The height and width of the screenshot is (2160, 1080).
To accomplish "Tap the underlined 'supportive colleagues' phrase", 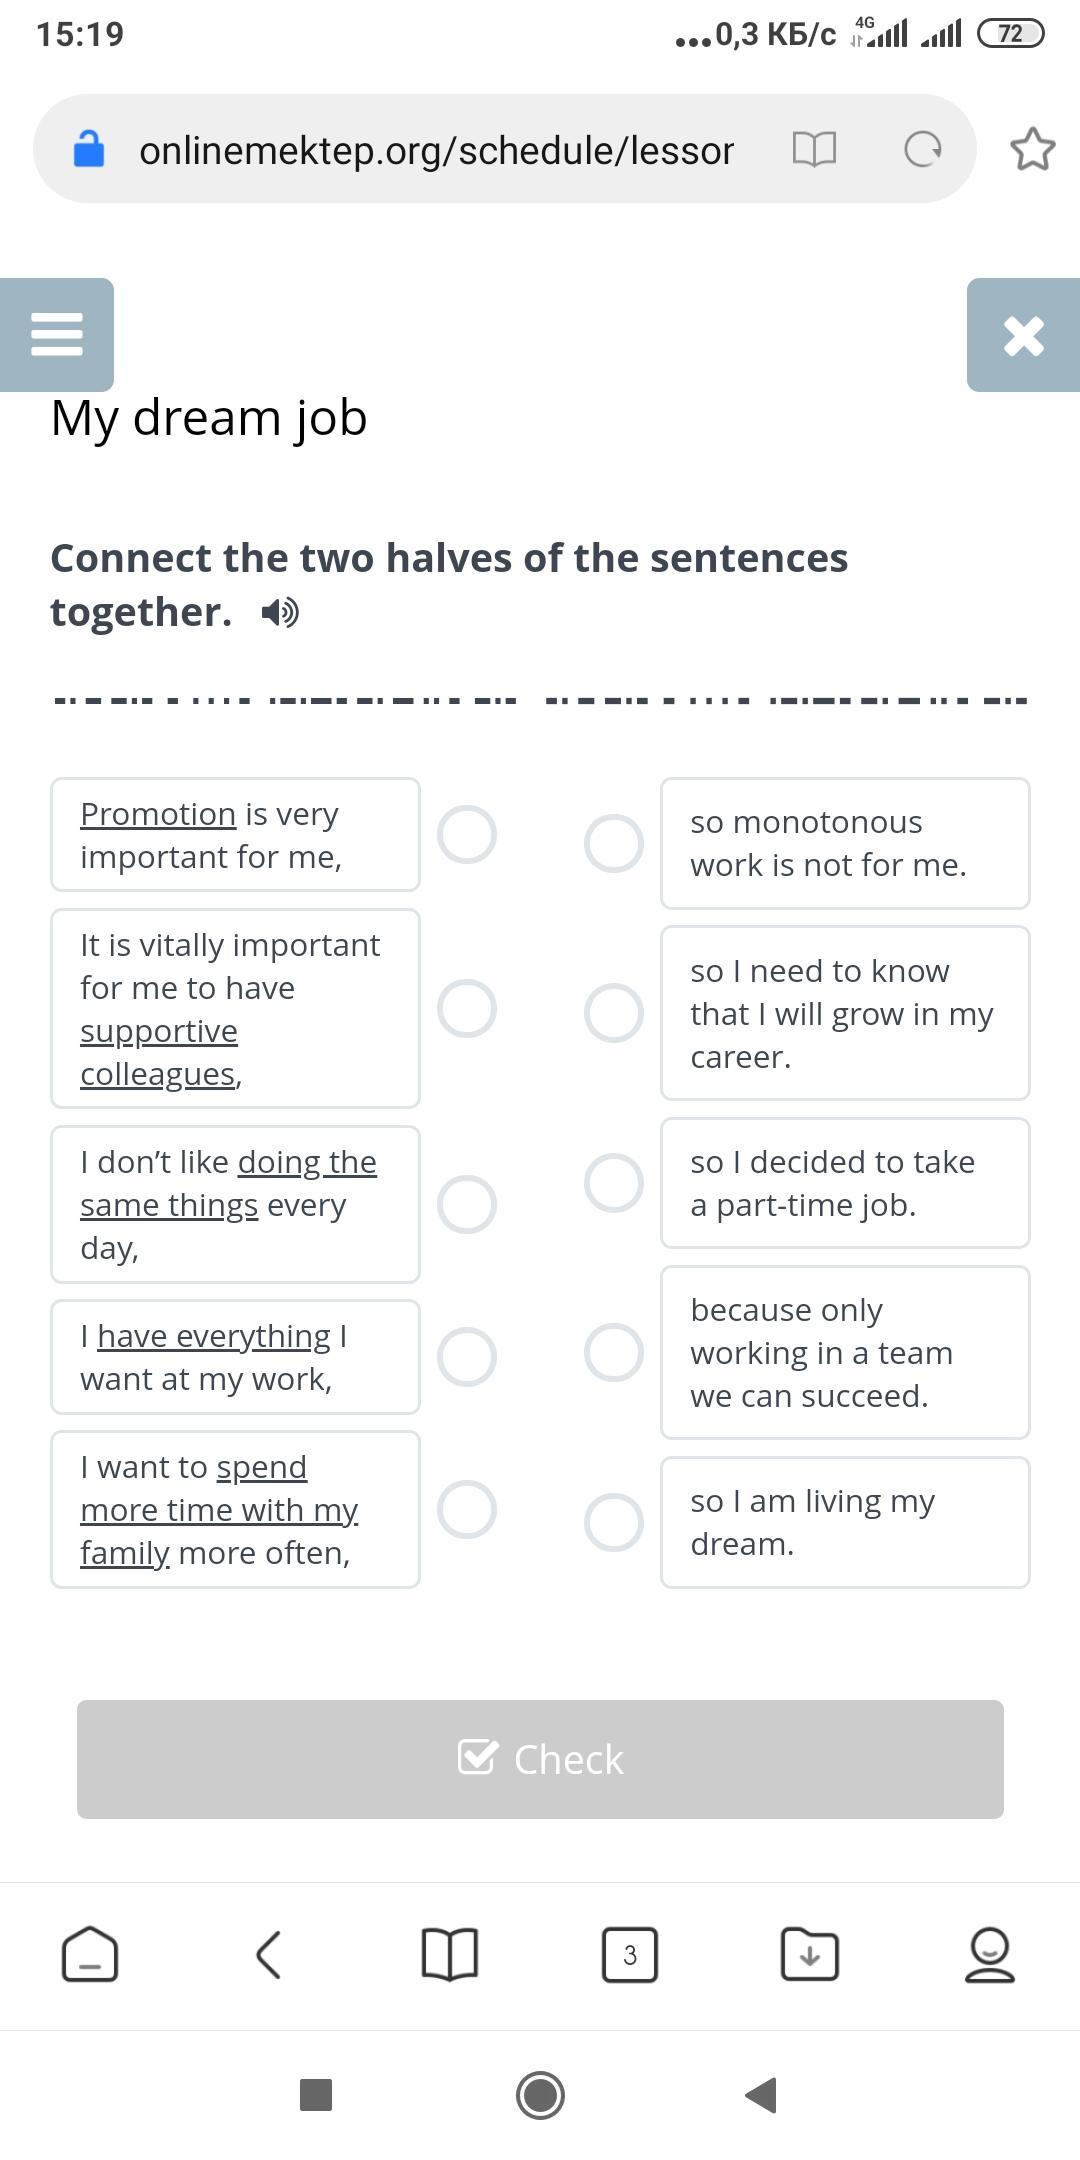I will [159, 1052].
